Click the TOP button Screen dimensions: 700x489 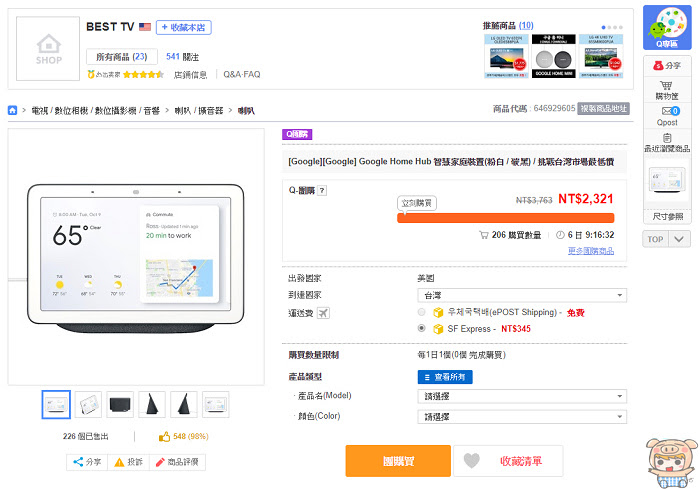pyautogui.click(x=655, y=239)
